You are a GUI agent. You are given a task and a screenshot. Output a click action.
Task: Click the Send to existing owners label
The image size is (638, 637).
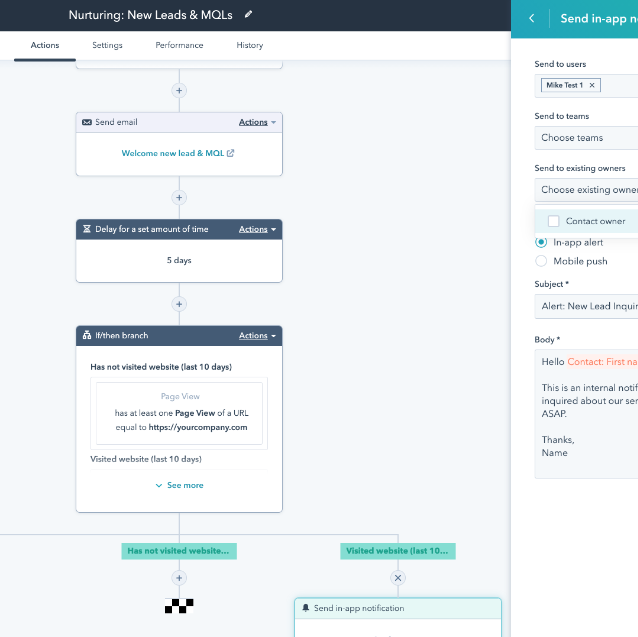[x=580, y=168]
